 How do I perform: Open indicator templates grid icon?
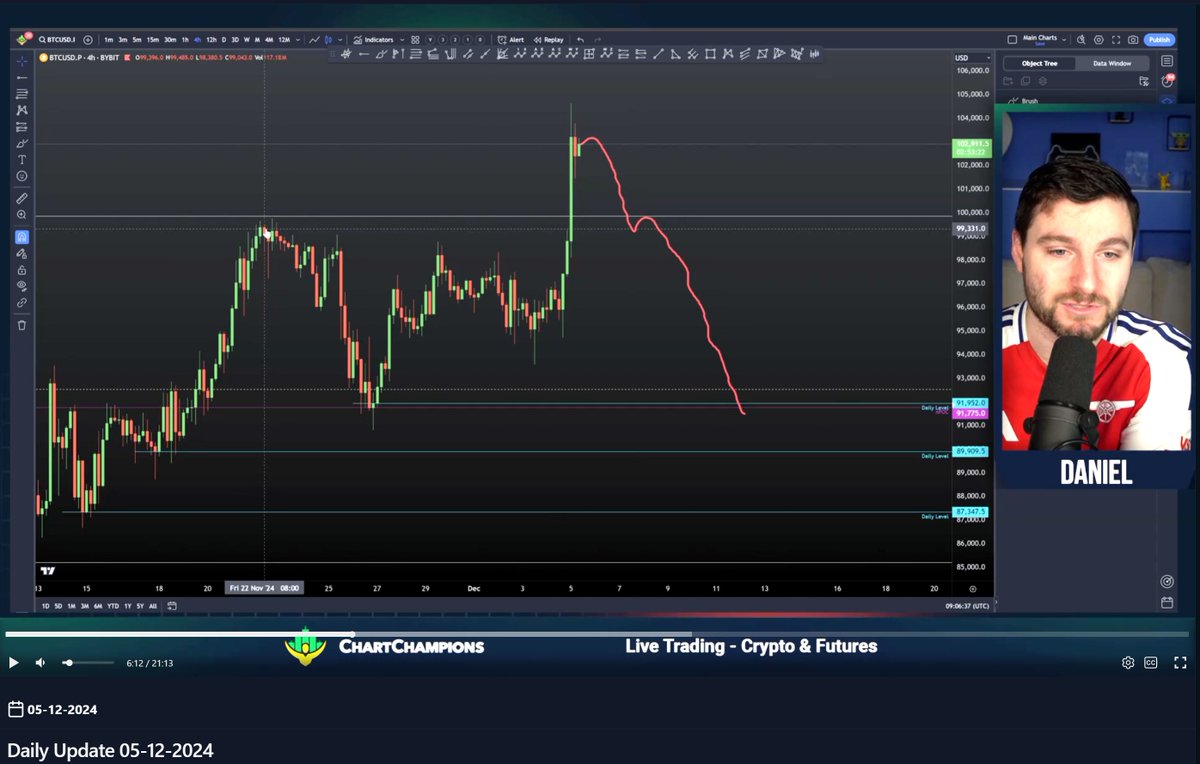[415, 40]
